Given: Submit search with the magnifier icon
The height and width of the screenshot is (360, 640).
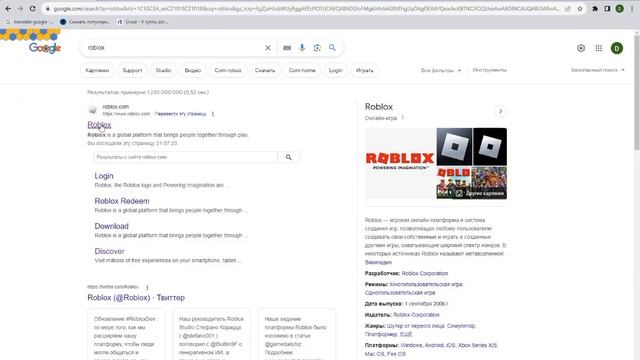Looking at the screenshot, I should click(x=333, y=48).
